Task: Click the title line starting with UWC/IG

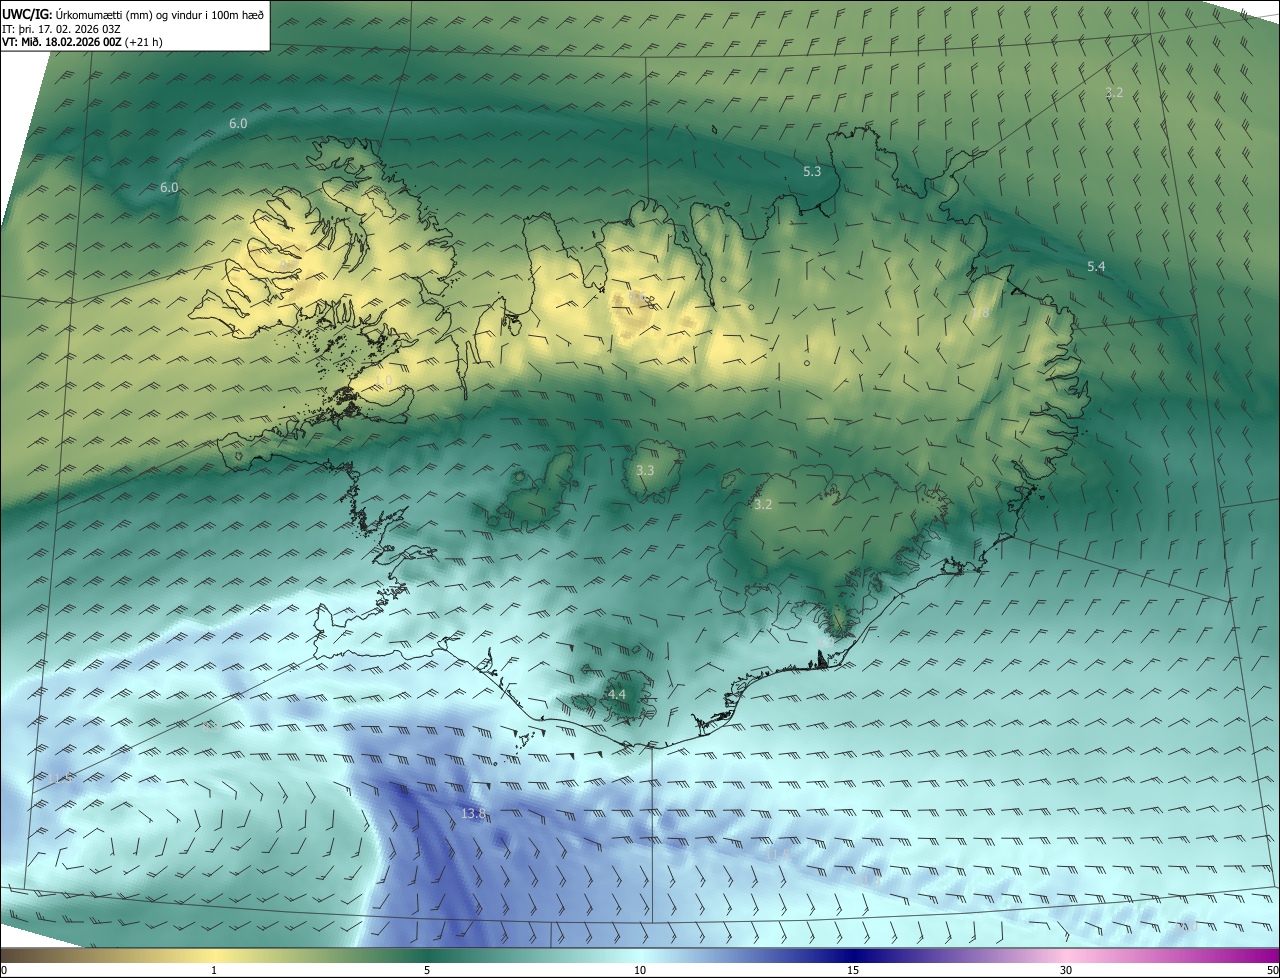Action: (133, 13)
